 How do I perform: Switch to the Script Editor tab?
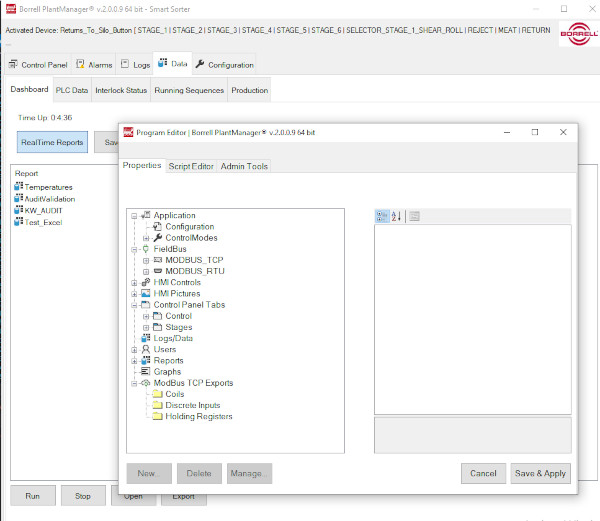click(x=191, y=166)
